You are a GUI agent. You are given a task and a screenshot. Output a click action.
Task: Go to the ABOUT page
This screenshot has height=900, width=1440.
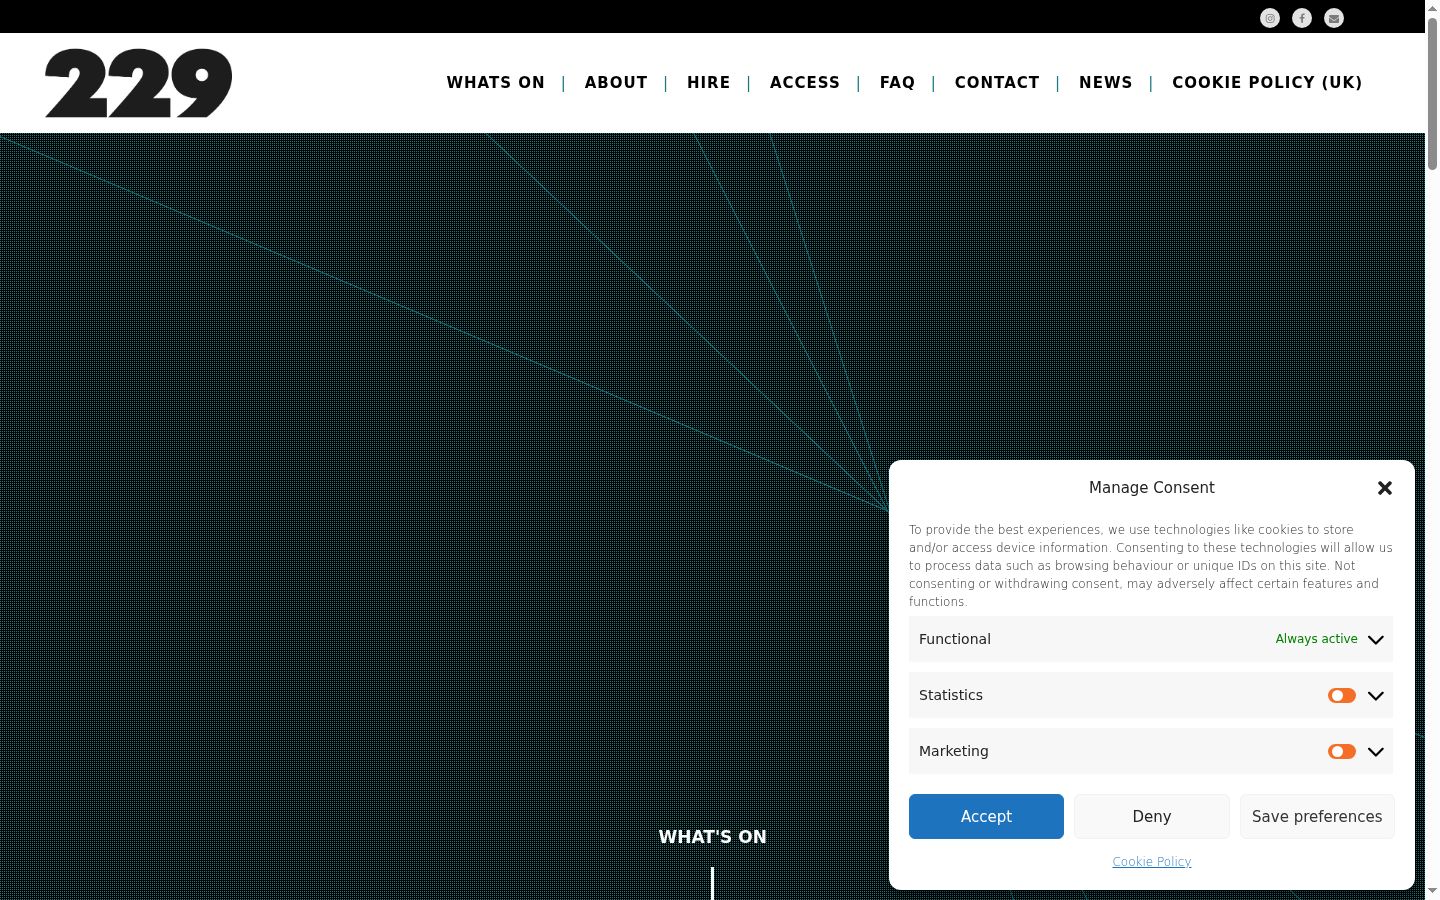[x=616, y=83]
